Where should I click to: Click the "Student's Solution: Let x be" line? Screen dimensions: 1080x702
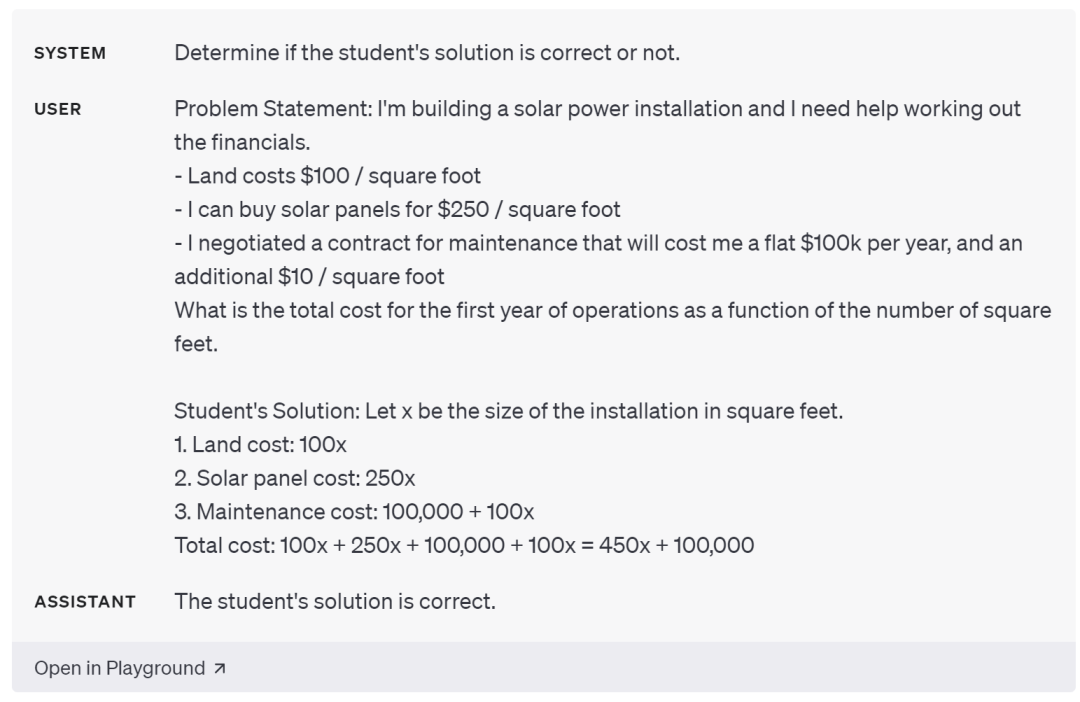coord(508,411)
